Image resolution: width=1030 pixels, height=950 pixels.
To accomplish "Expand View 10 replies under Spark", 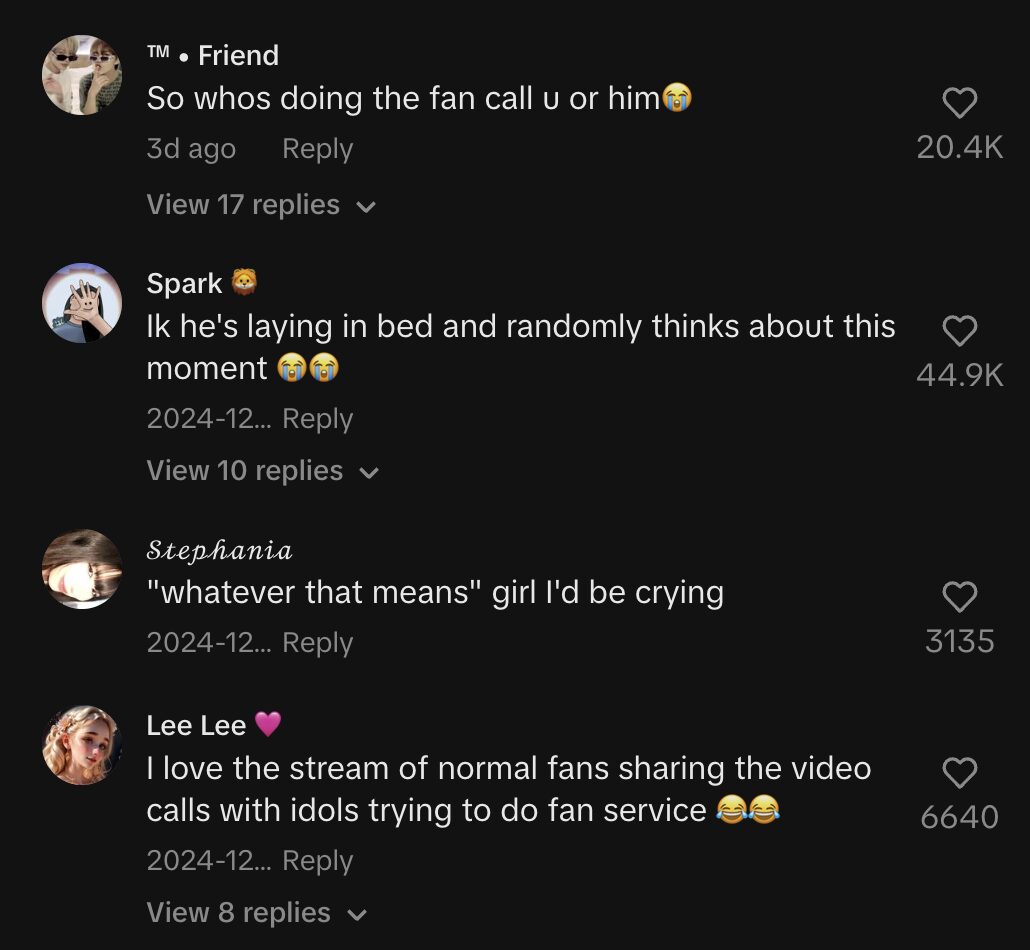I will click(261, 471).
